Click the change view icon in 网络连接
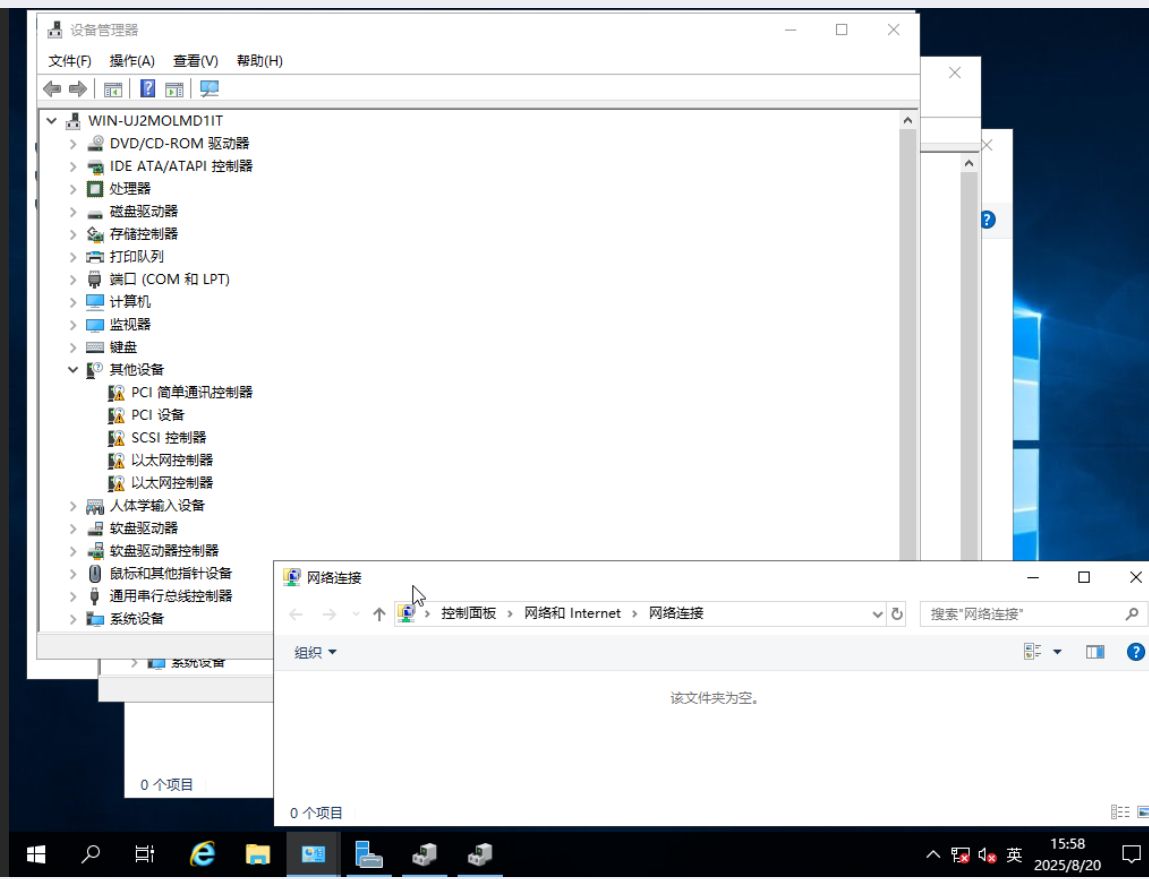Viewport: 1149px width, 879px height. tap(1032, 652)
